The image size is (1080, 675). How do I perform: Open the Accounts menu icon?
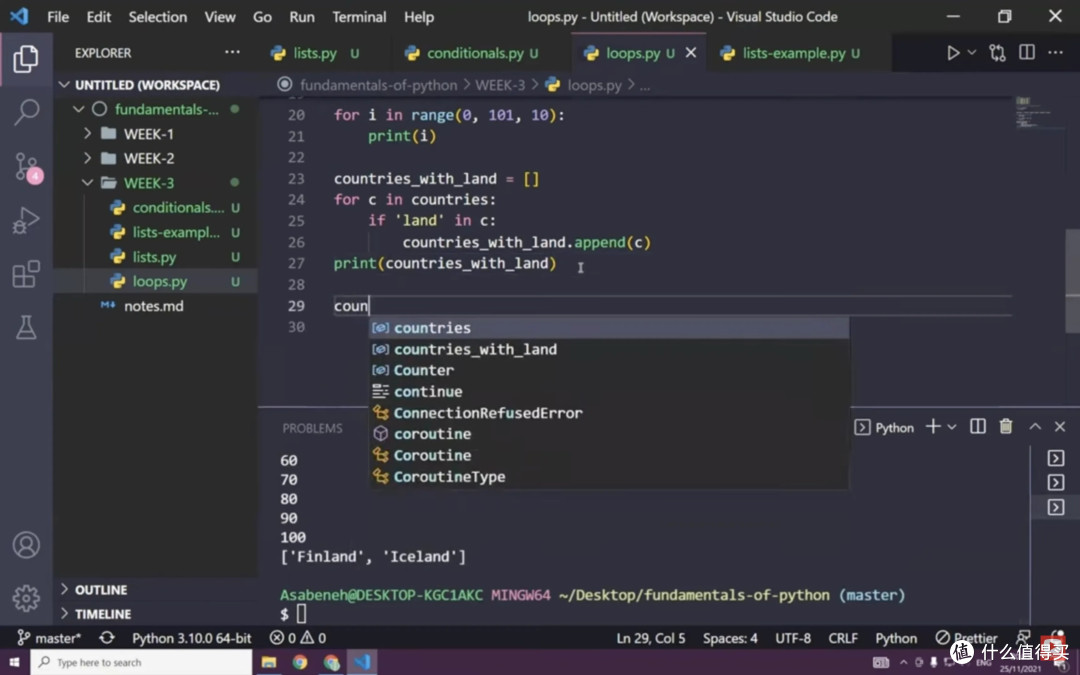[x=26, y=545]
